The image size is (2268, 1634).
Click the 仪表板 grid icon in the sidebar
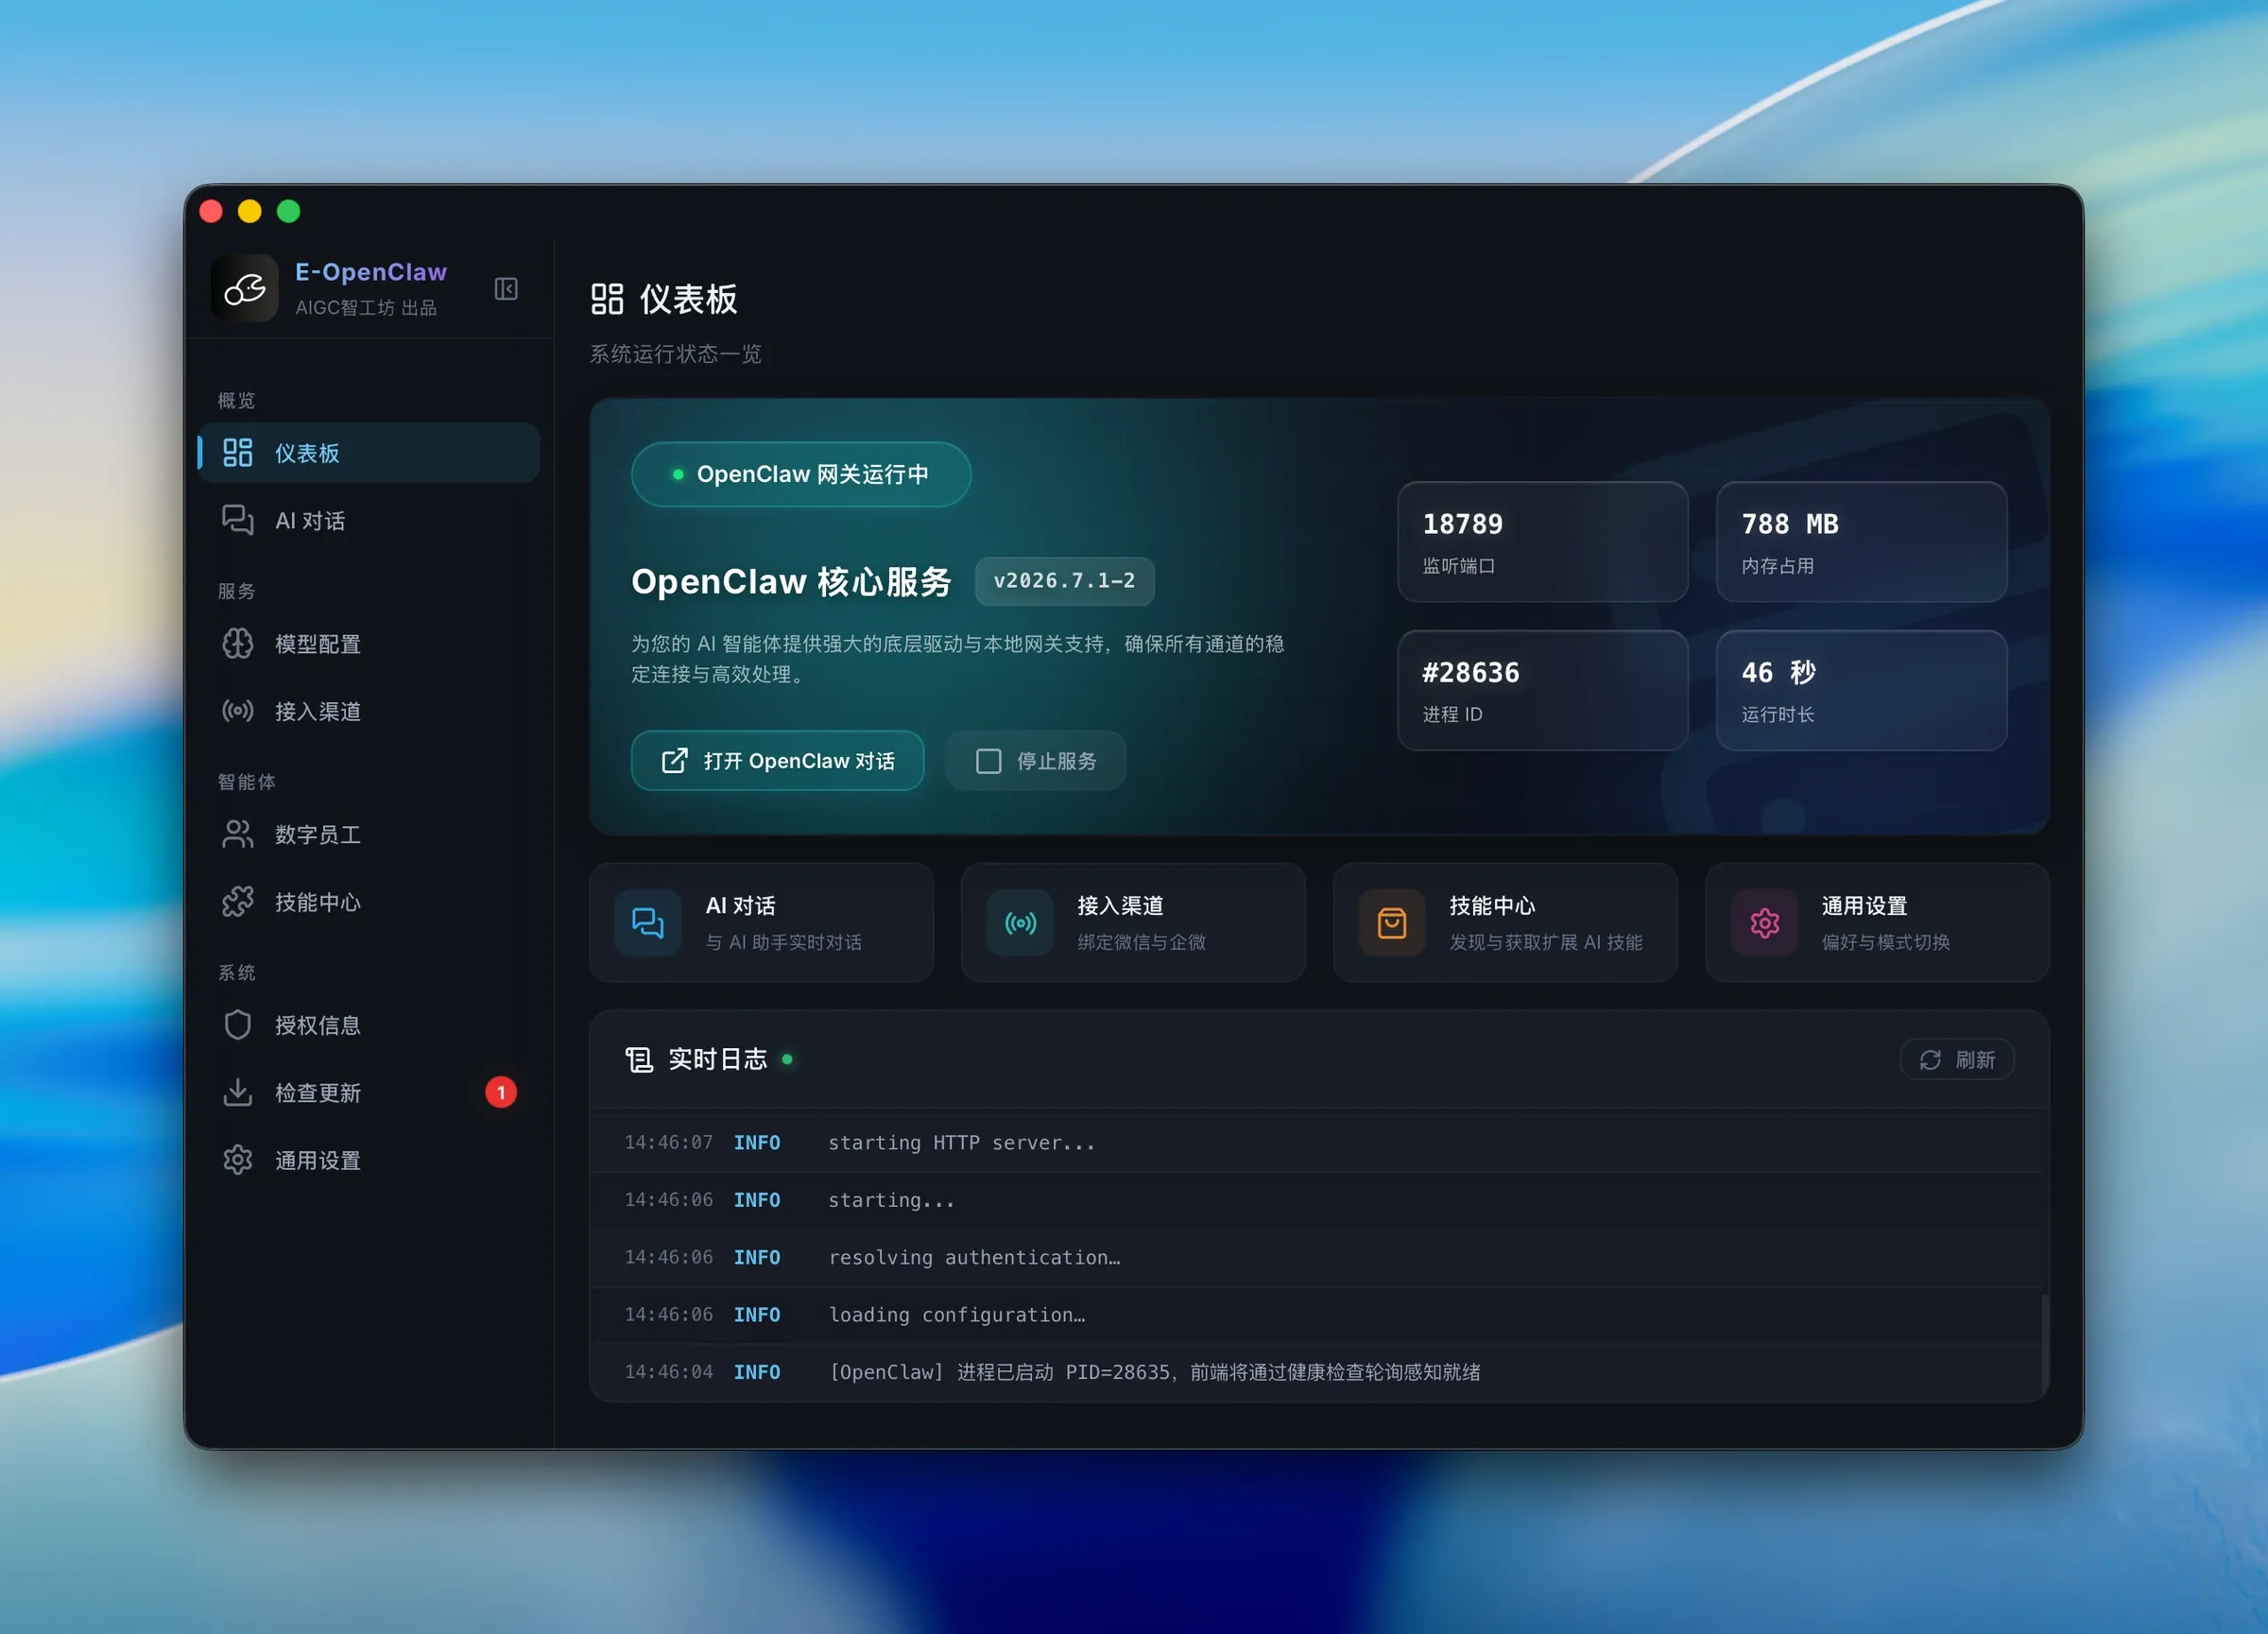[237, 453]
